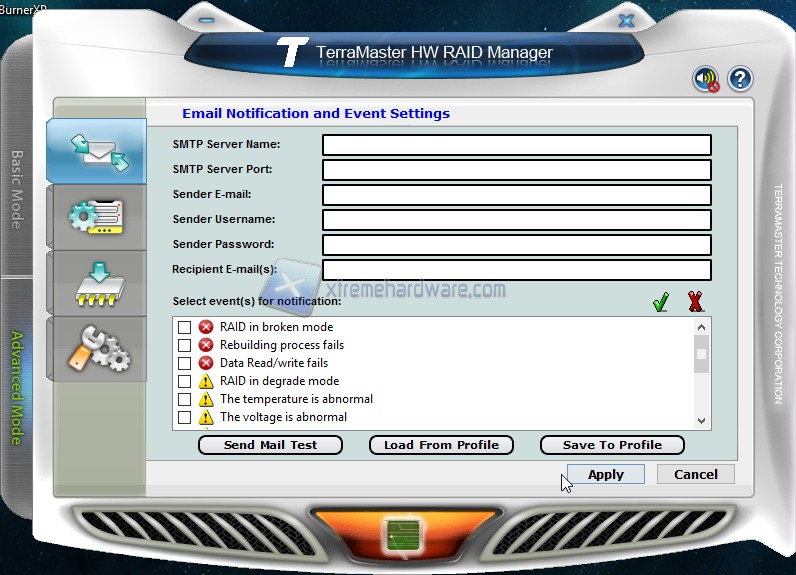The image size is (796, 575).
Task: Enable RAID in broken mode notification
Action: [184, 327]
